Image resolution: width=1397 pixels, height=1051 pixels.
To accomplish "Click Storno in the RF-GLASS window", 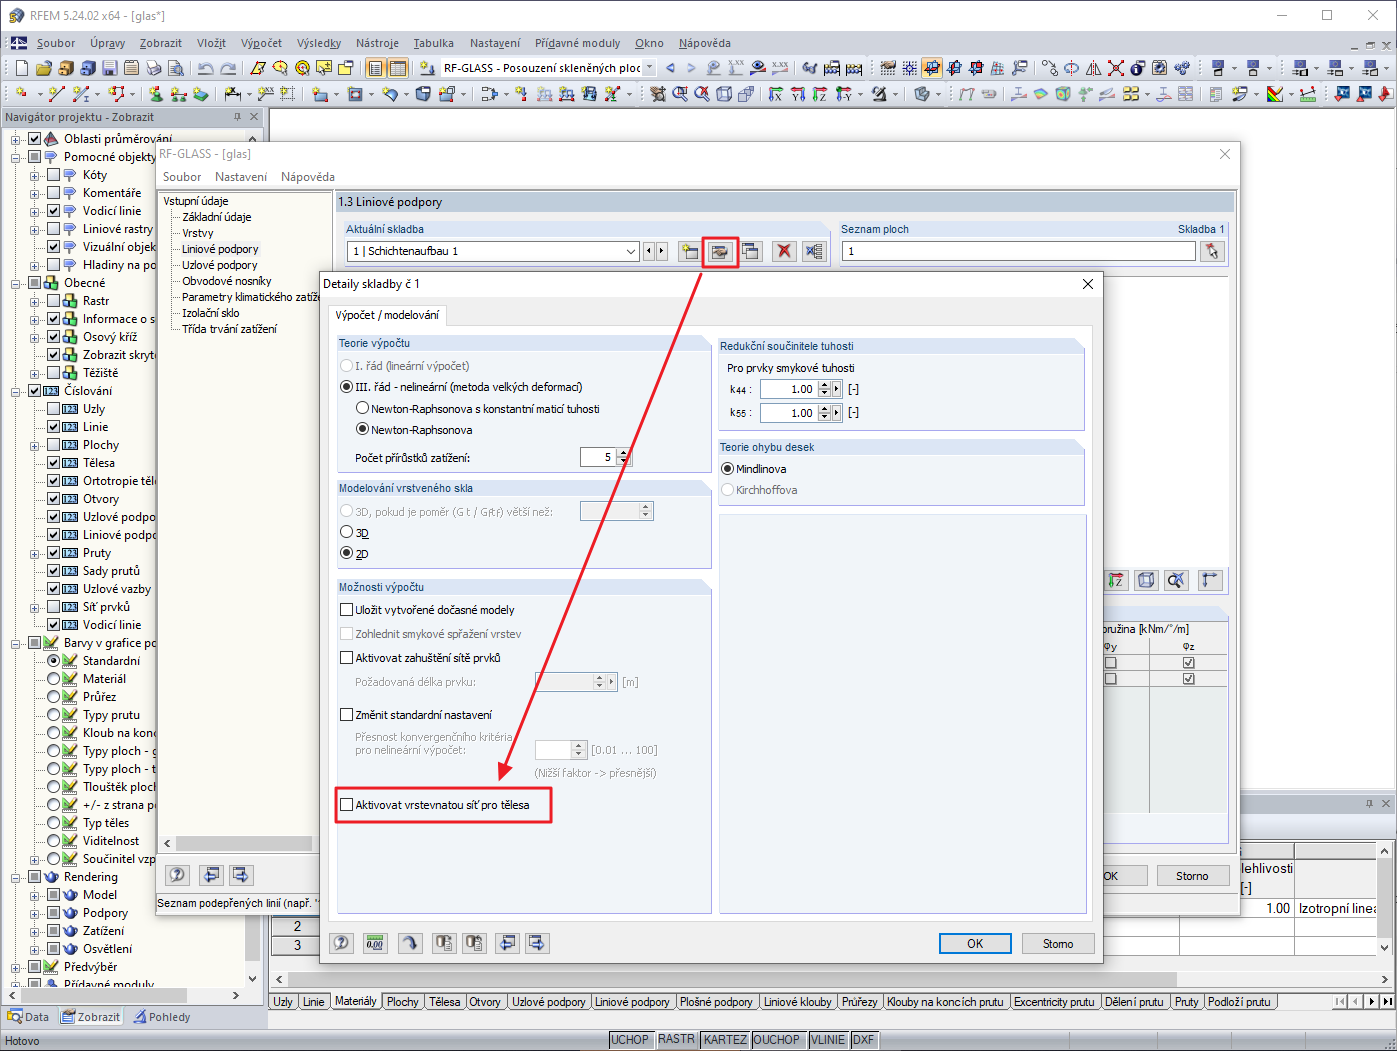I will pyautogui.click(x=1192, y=876).
